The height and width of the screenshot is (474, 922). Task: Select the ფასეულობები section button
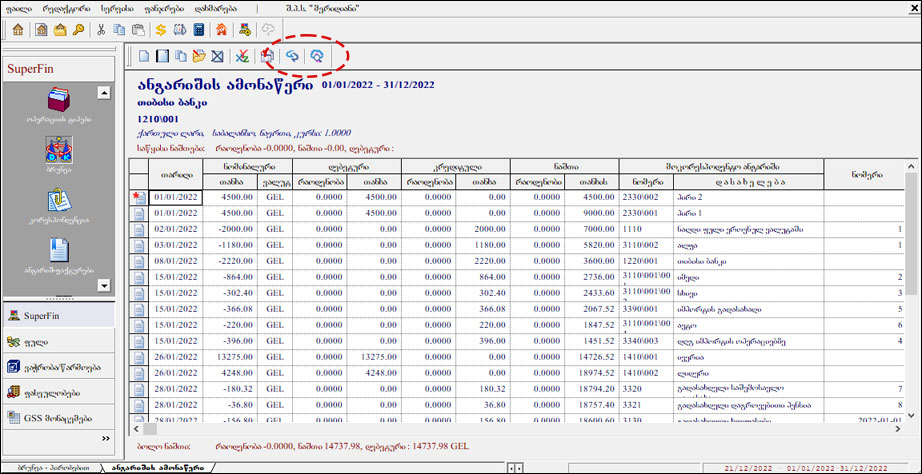point(58,392)
